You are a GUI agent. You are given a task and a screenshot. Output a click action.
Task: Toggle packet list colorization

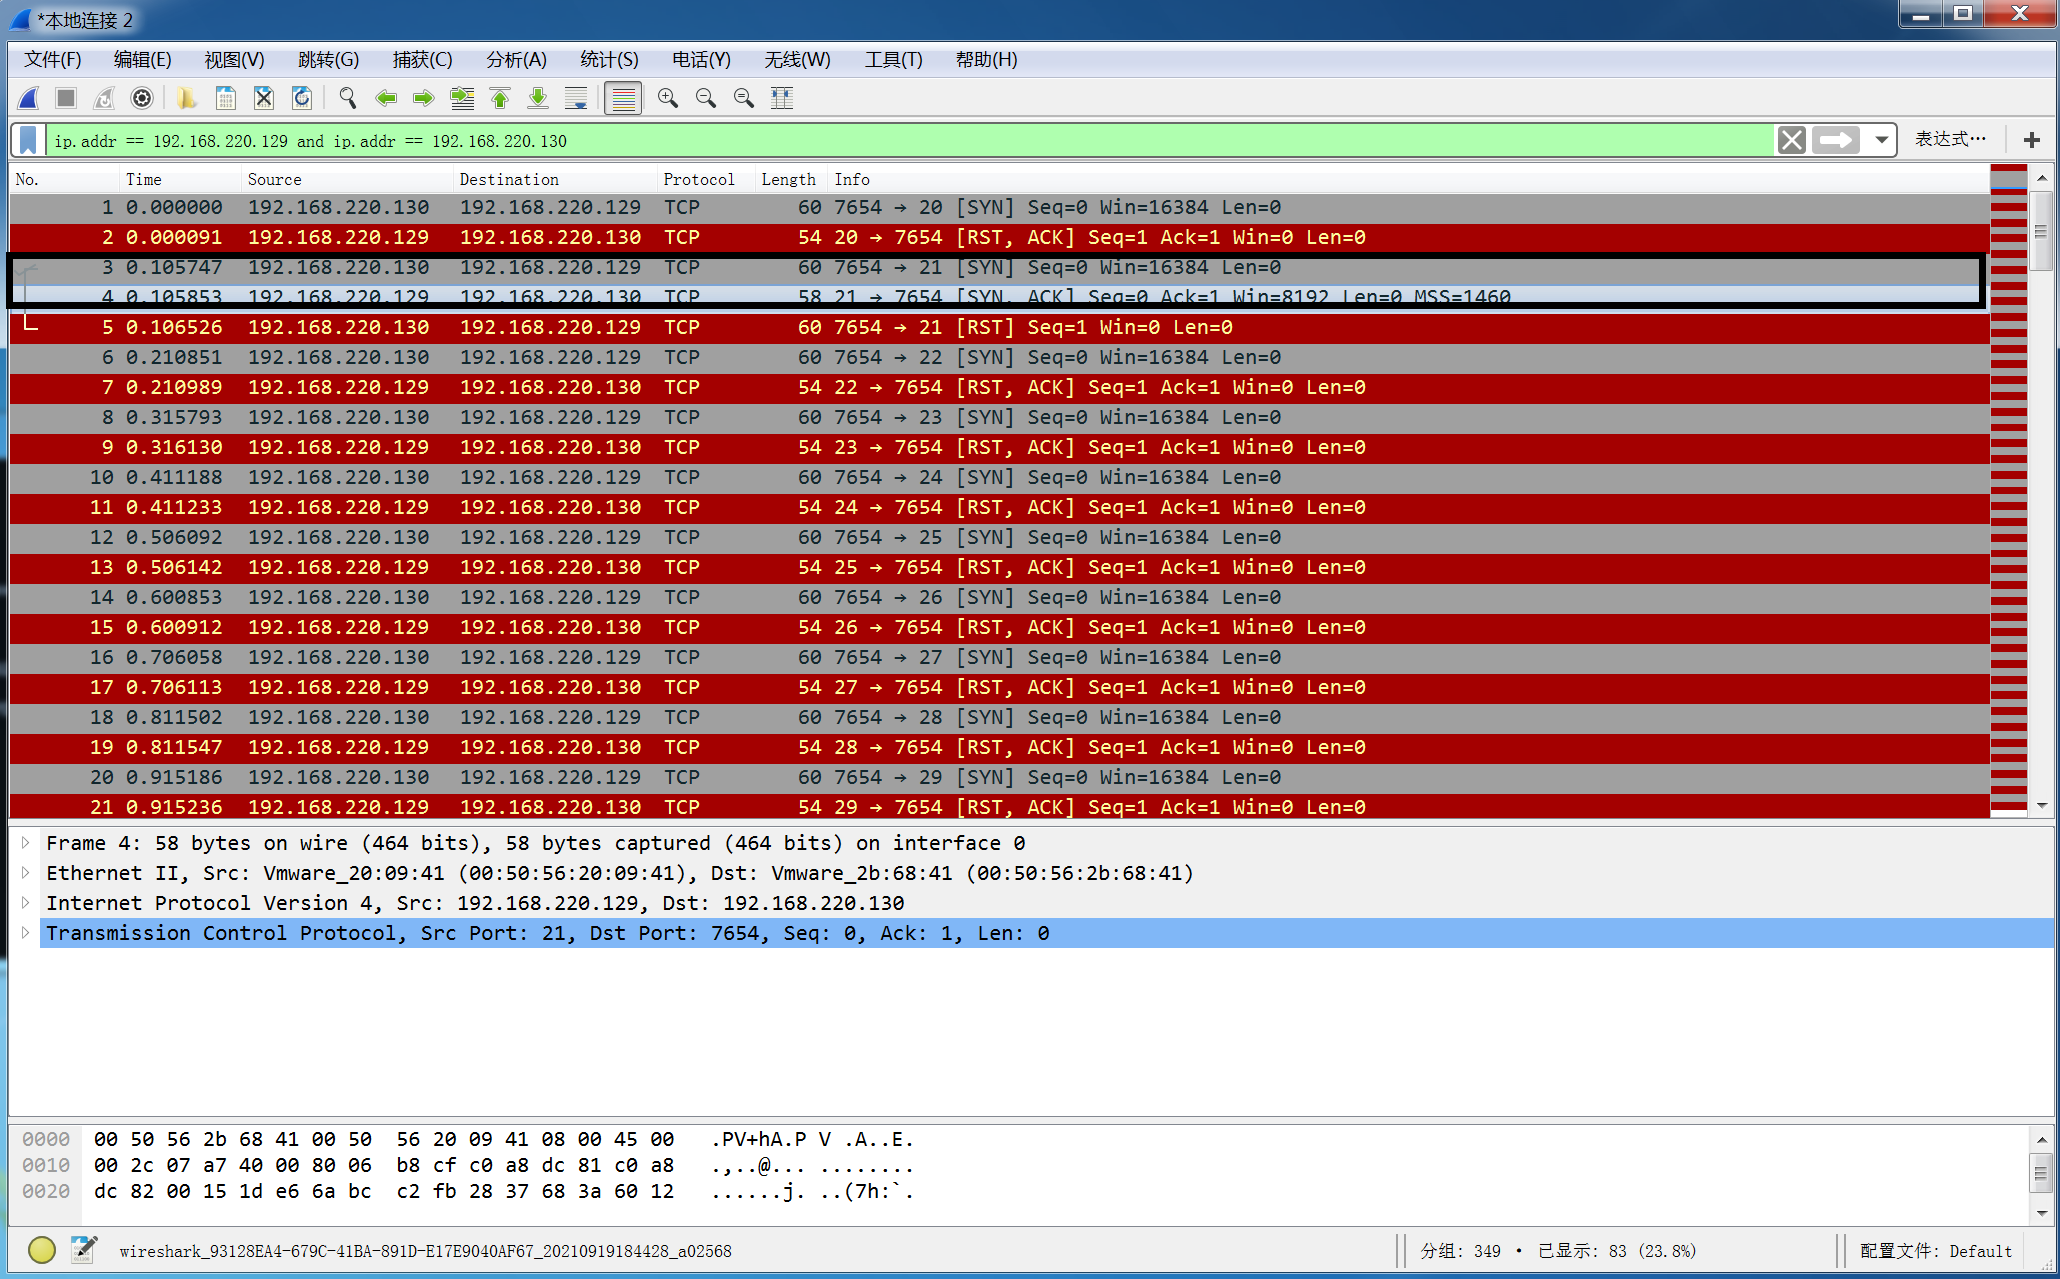click(x=623, y=98)
